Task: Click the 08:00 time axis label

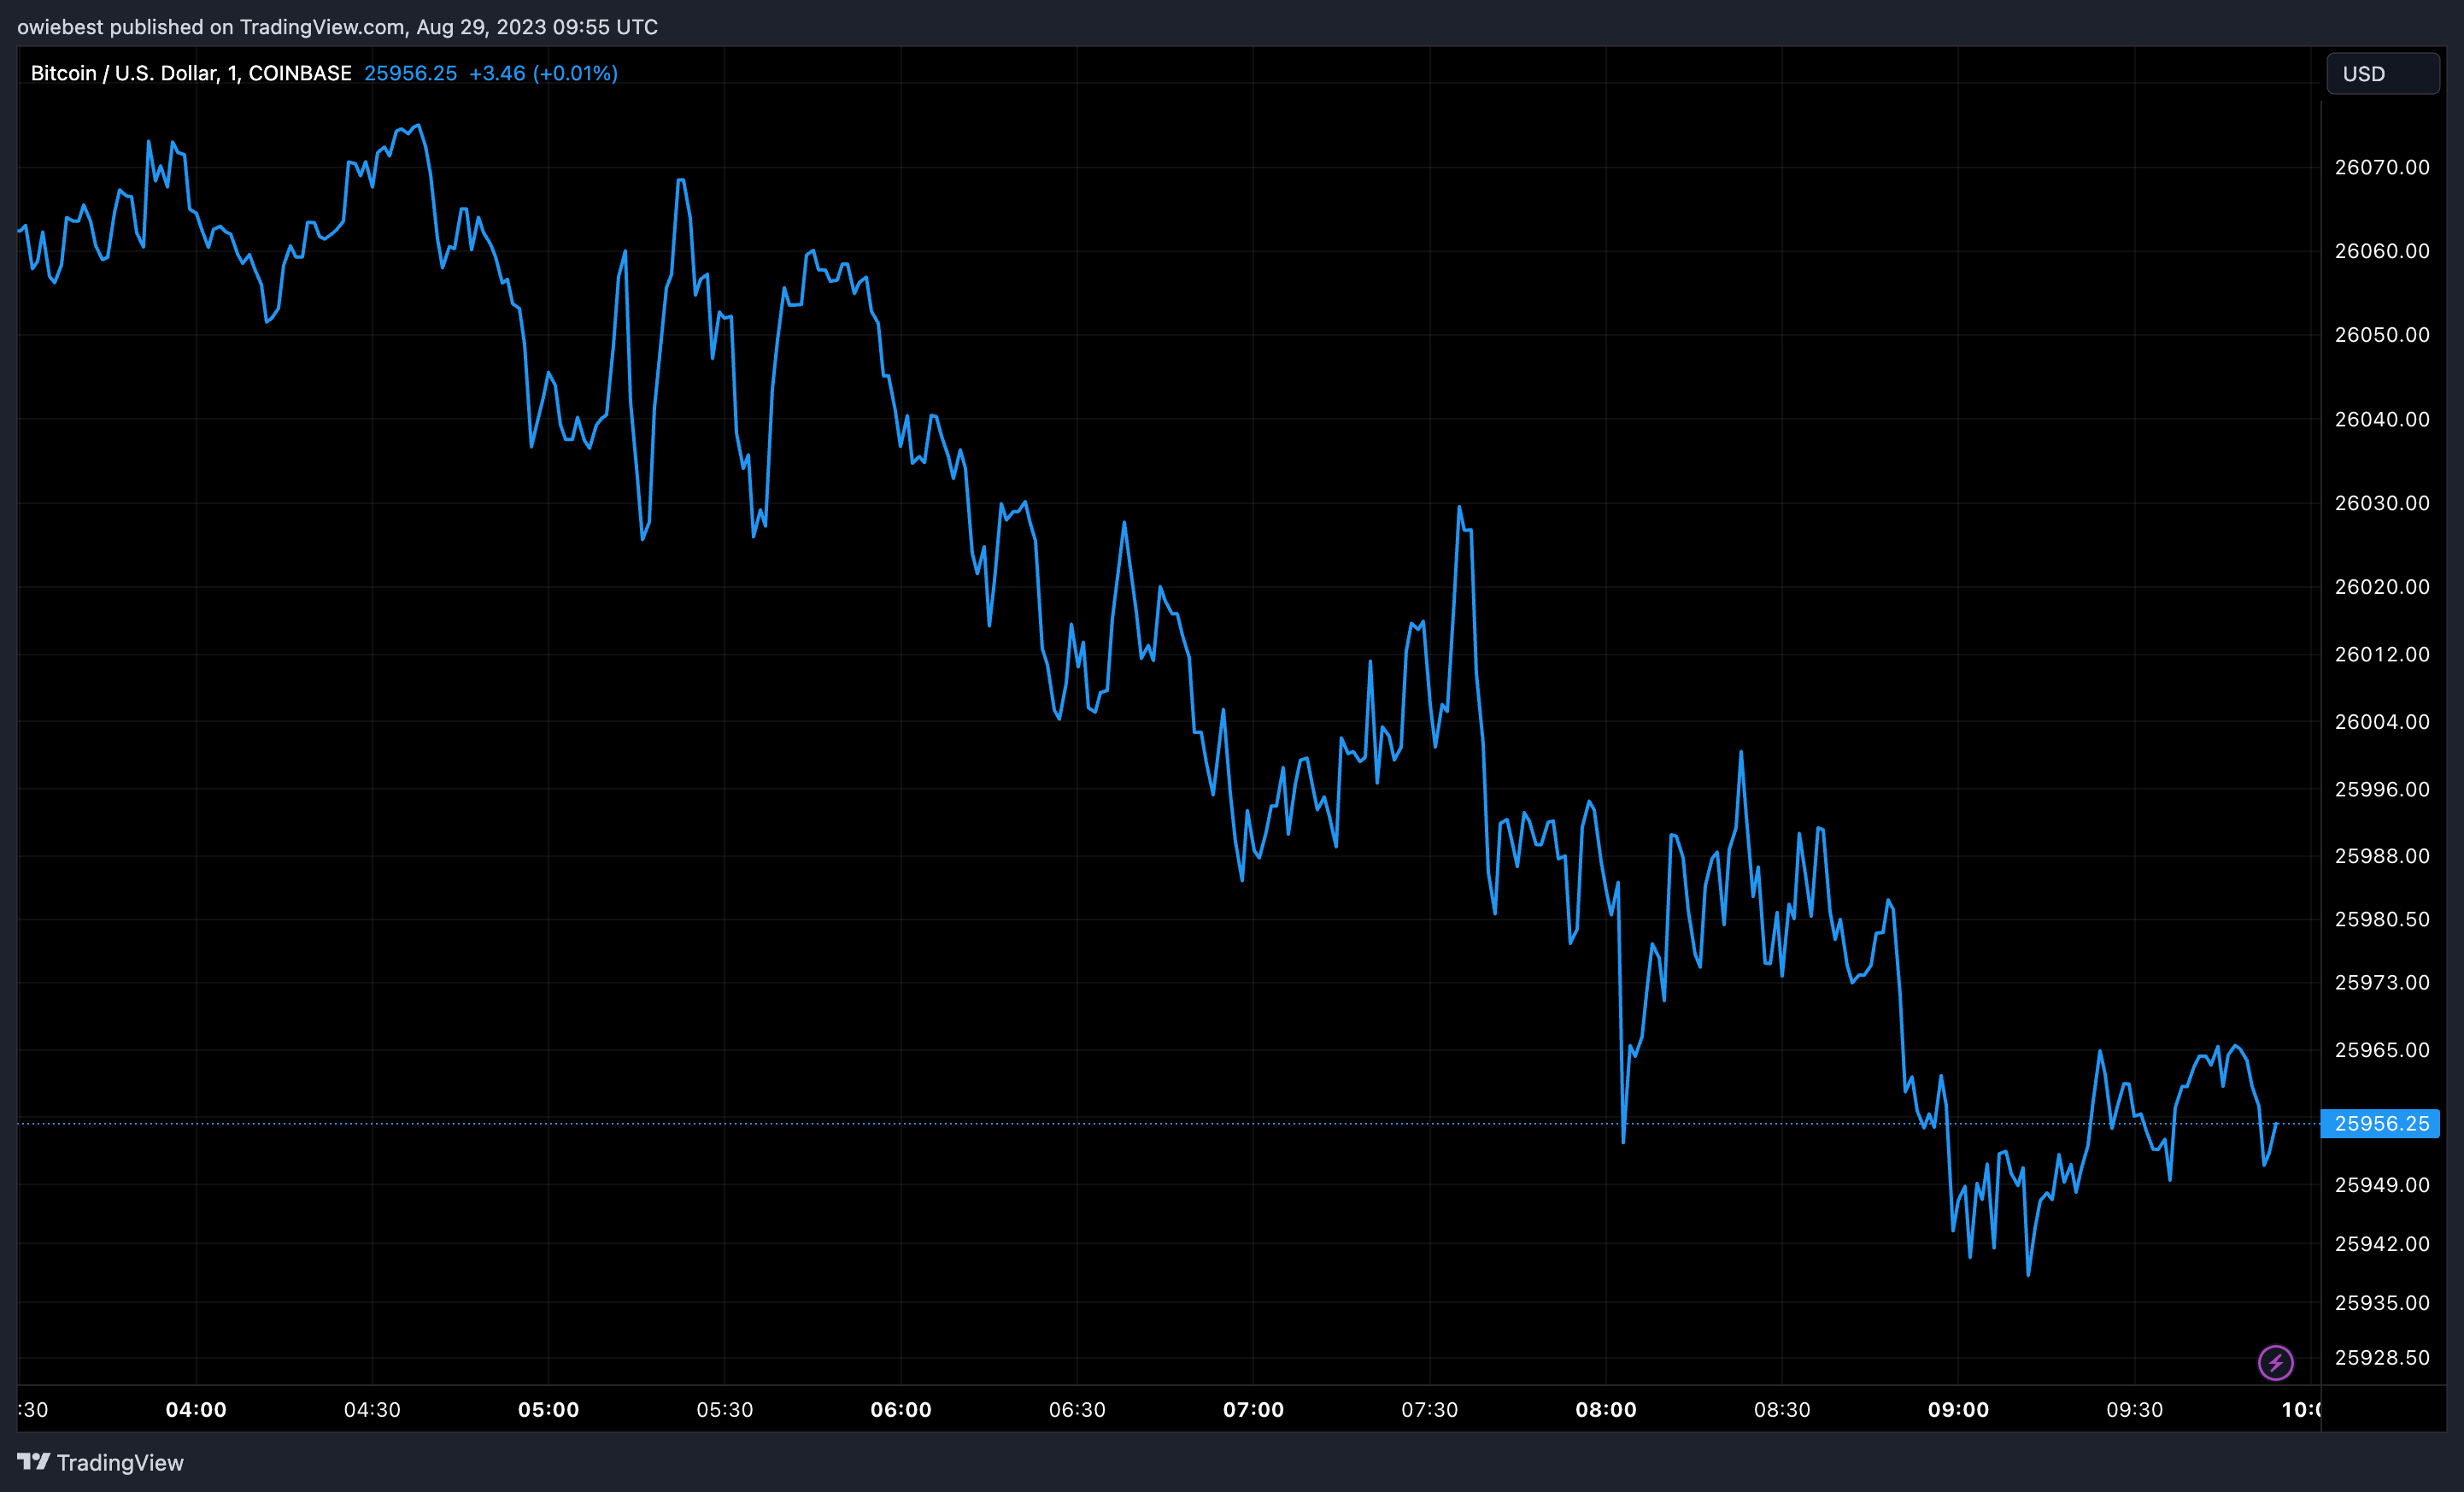Action: (1606, 1410)
